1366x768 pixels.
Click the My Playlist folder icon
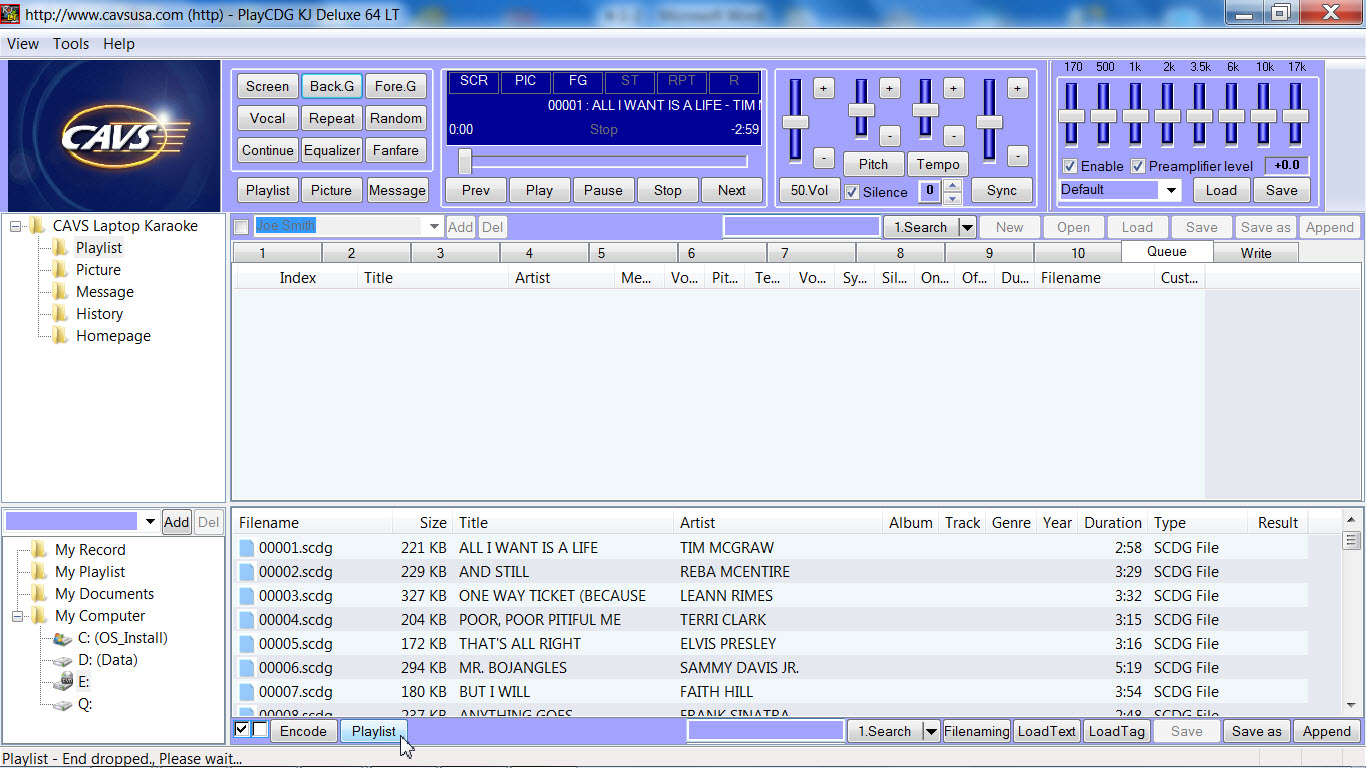click(x=39, y=572)
